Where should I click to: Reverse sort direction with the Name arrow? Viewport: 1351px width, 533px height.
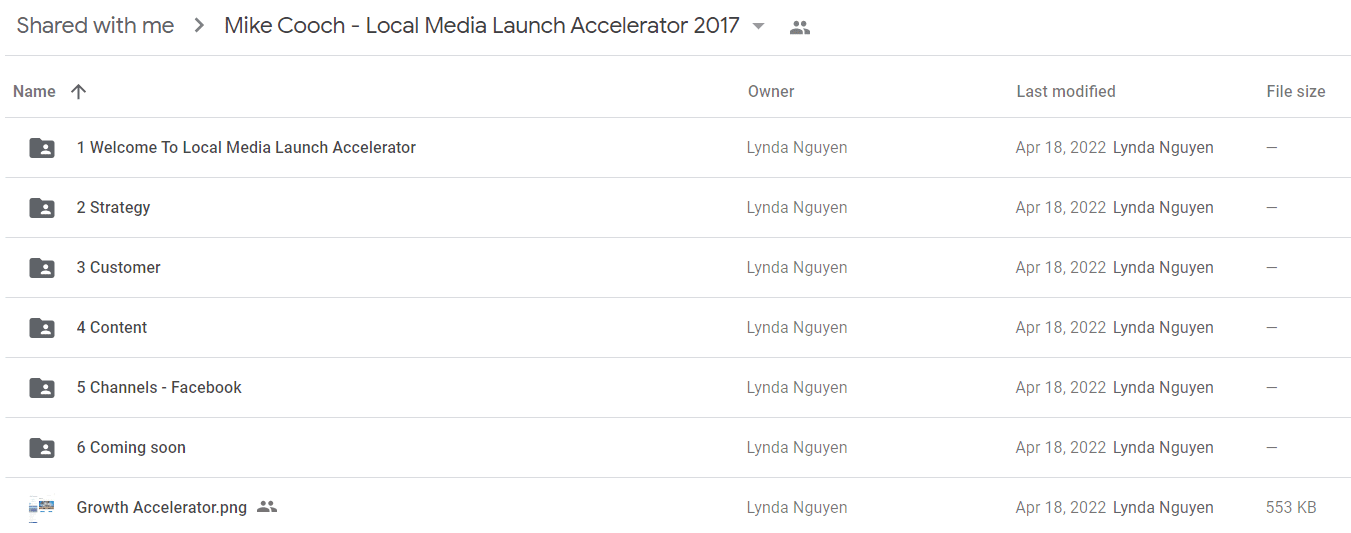tap(79, 91)
